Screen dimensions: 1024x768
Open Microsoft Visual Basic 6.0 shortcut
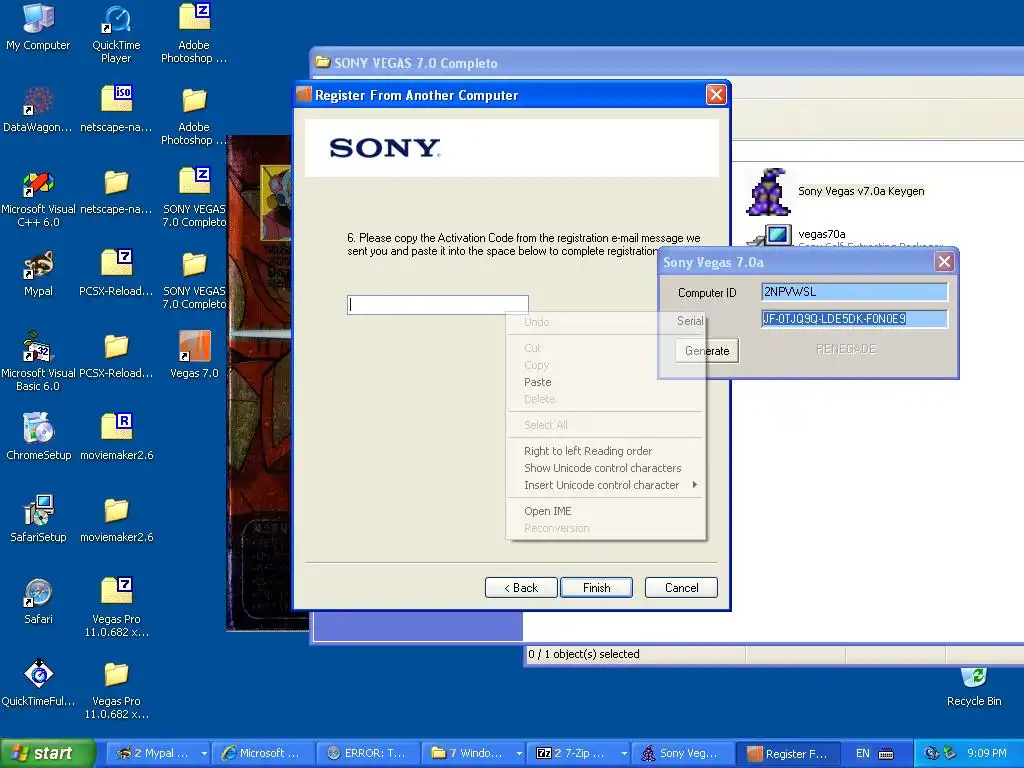tap(38, 361)
